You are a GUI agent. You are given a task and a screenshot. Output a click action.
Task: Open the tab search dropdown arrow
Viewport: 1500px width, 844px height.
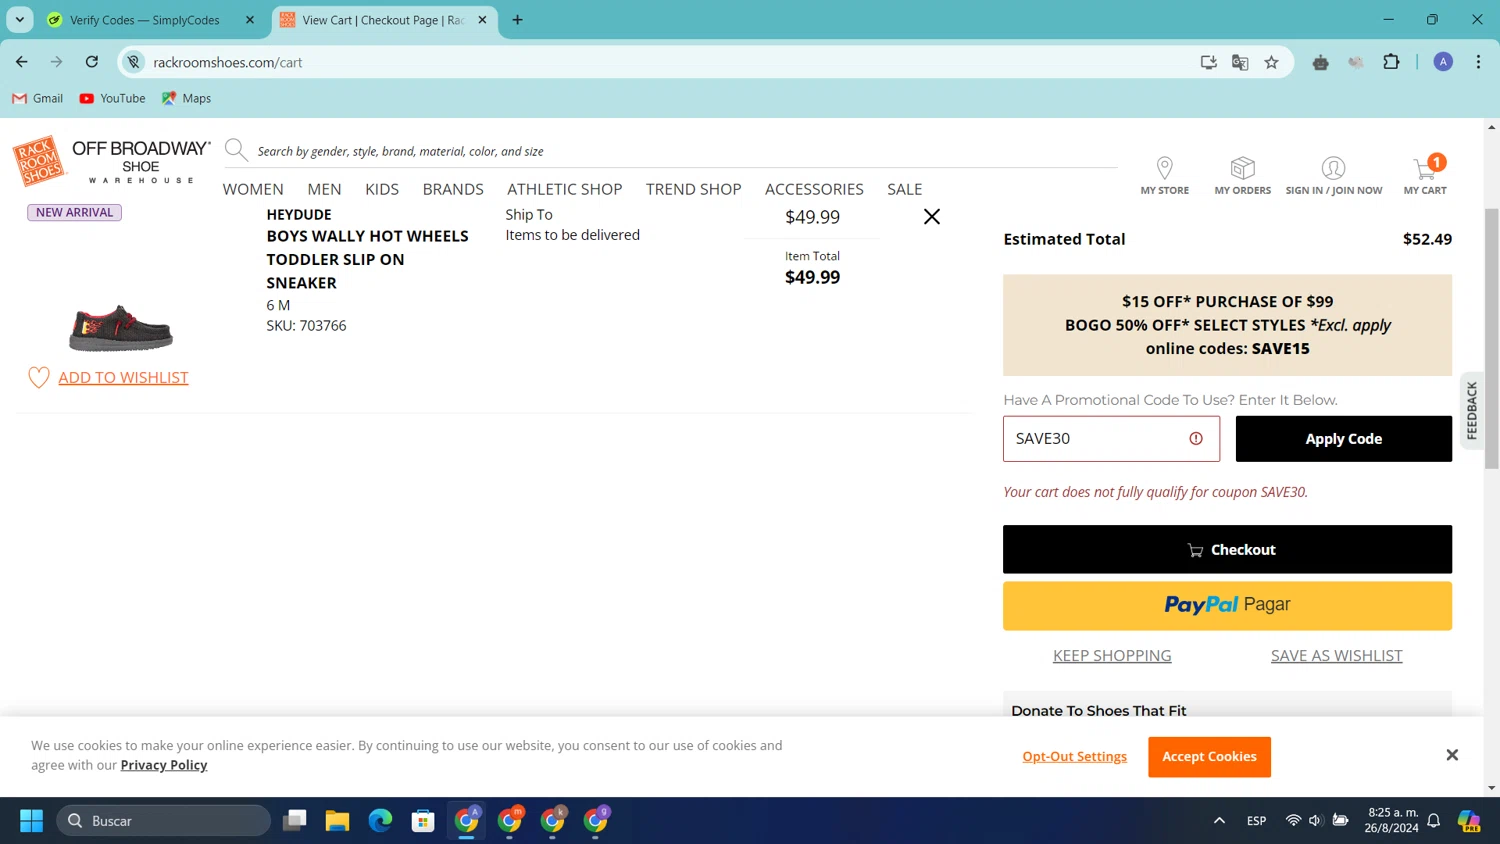click(x=20, y=20)
